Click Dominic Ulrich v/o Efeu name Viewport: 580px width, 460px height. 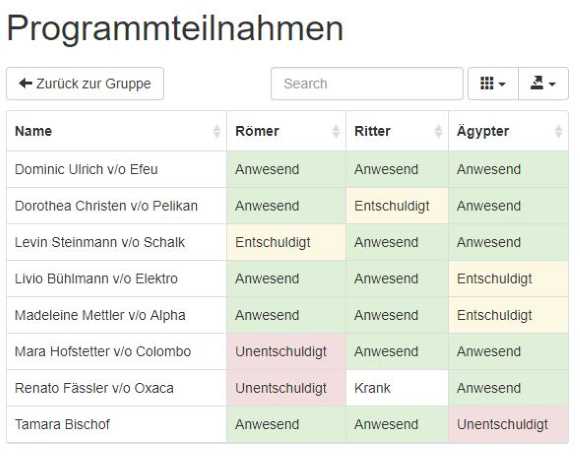click(86, 169)
